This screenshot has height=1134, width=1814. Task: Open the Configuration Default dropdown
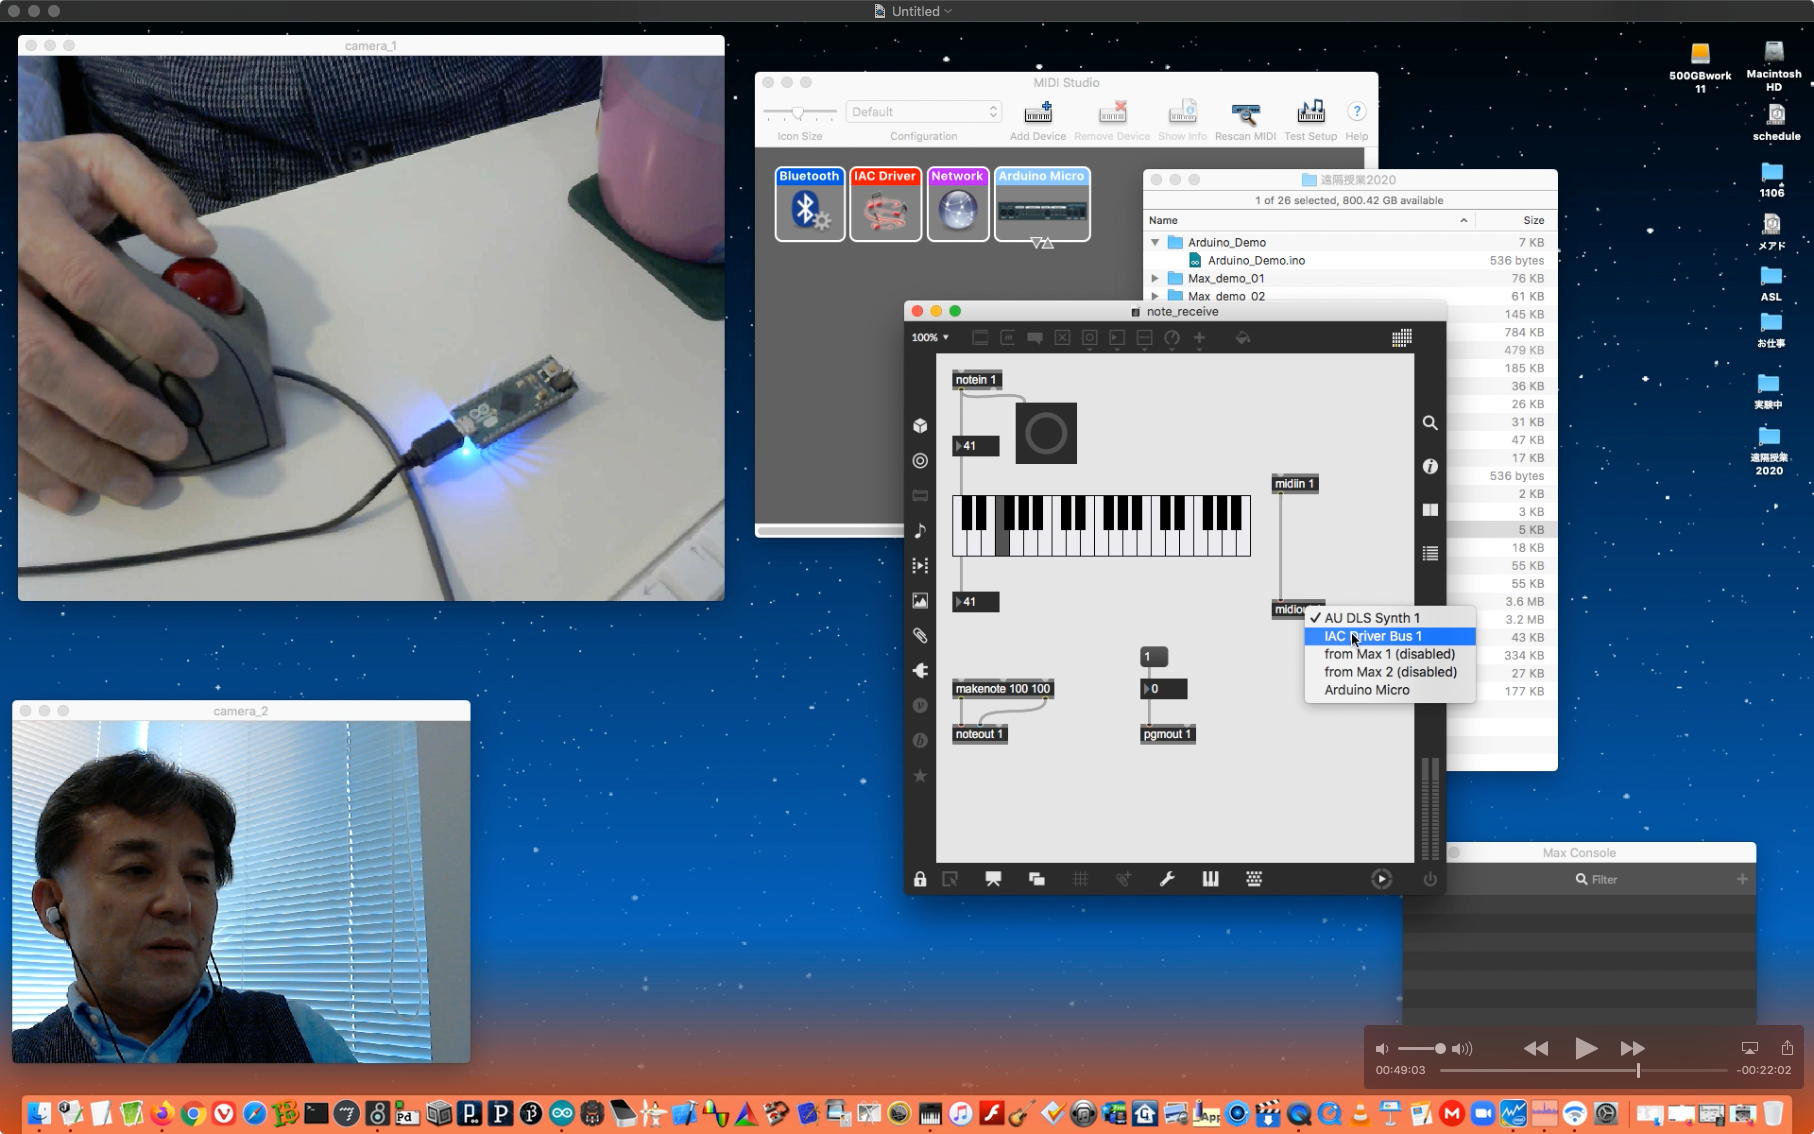pyautogui.click(x=923, y=112)
